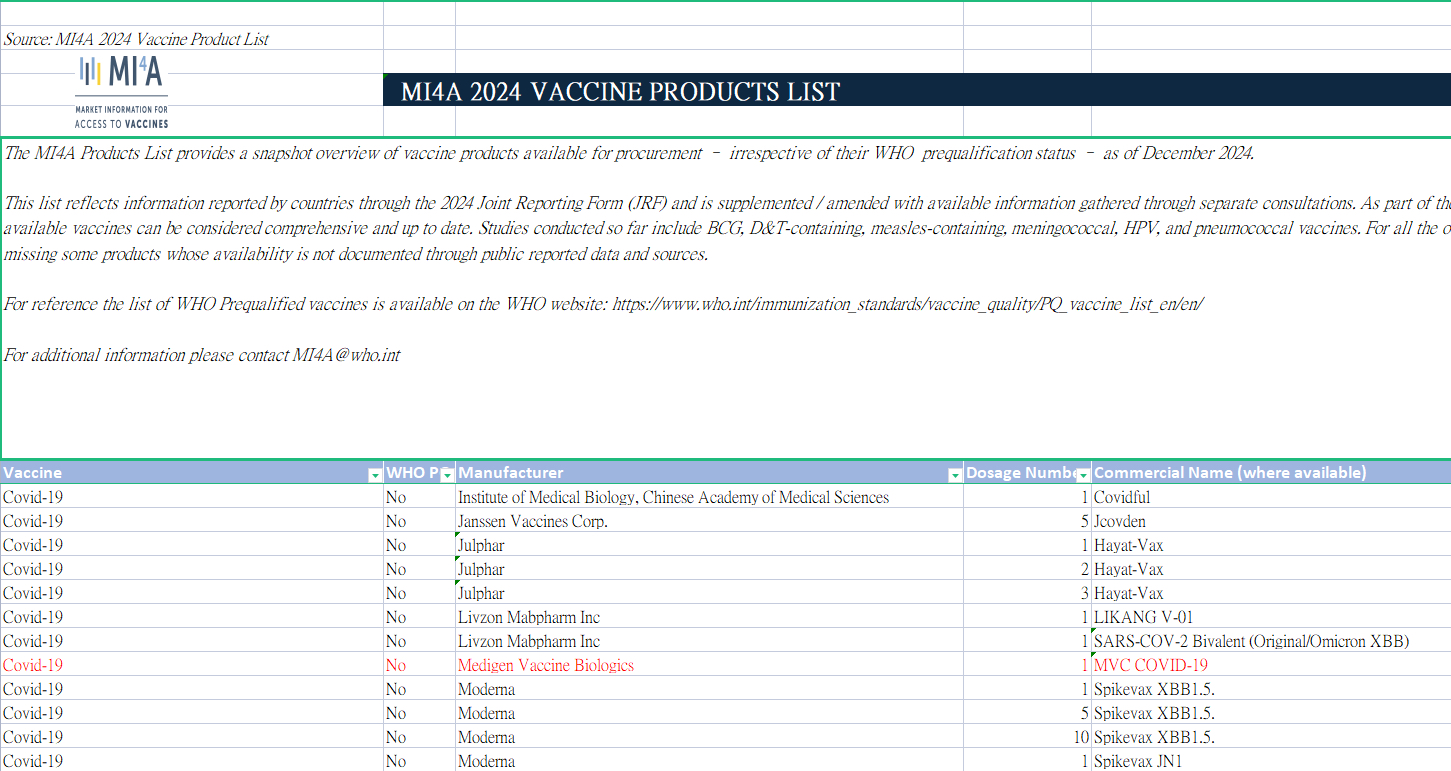Select Livzon Mabpharm Inc in the LIKANG V-01 row
The height and width of the screenshot is (771, 1451).
[709, 617]
